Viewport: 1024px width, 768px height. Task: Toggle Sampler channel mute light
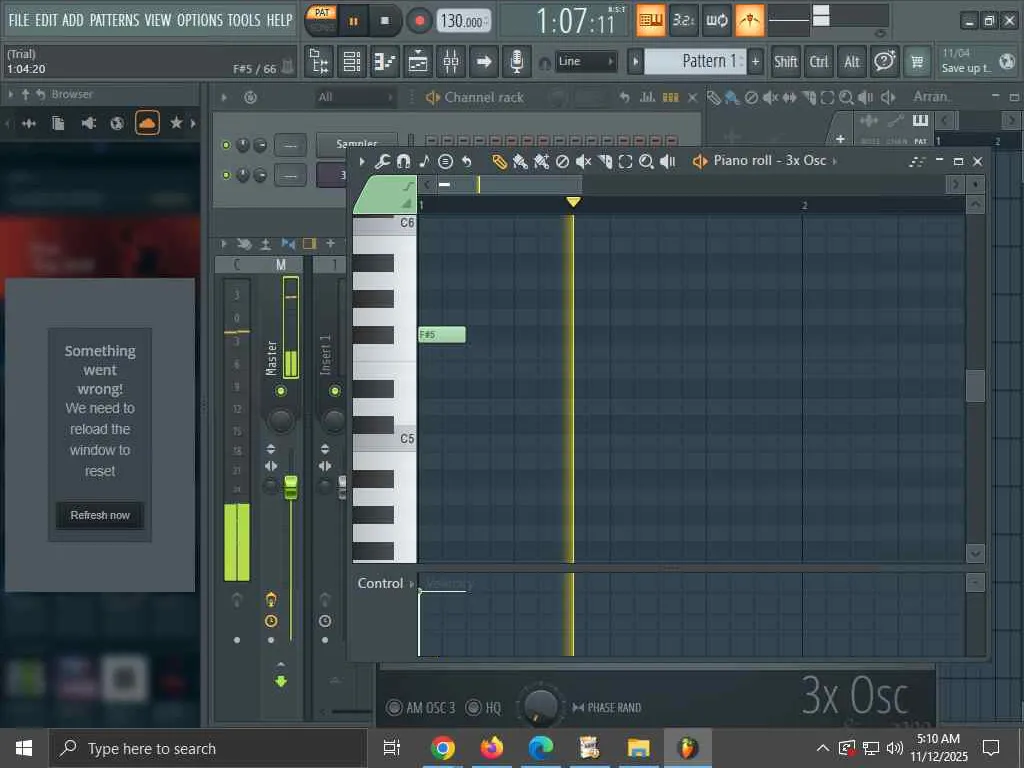pyautogui.click(x=226, y=145)
